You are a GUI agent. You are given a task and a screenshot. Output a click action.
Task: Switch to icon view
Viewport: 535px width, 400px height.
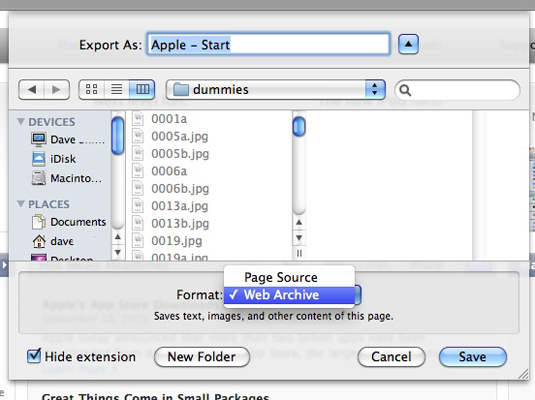click(x=91, y=90)
